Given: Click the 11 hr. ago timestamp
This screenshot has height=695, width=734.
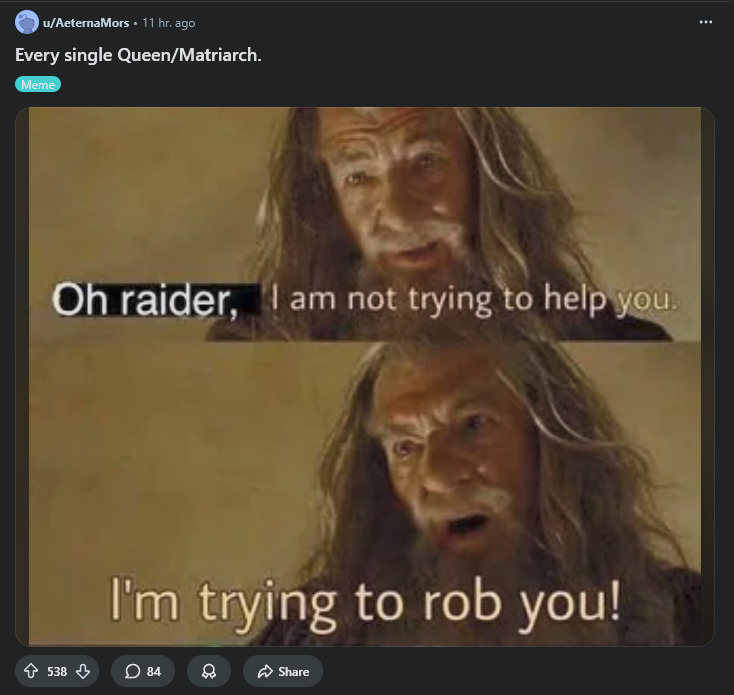Looking at the screenshot, I should click(169, 22).
